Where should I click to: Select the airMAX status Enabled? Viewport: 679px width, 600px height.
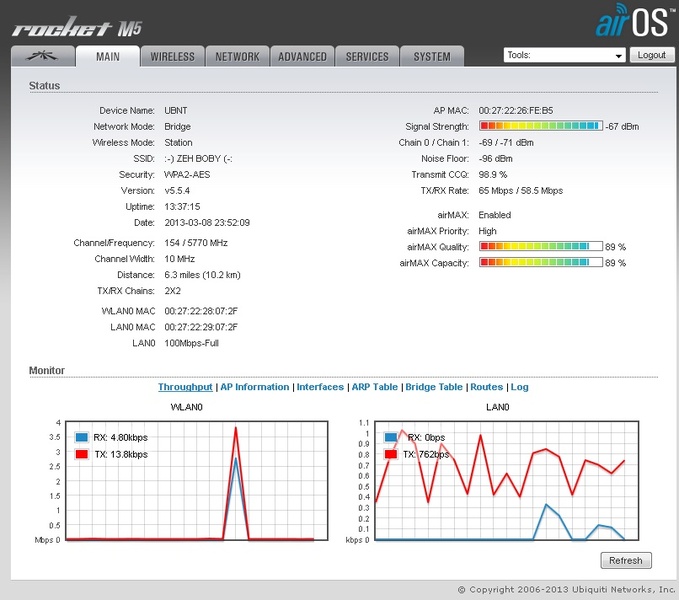pos(495,215)
